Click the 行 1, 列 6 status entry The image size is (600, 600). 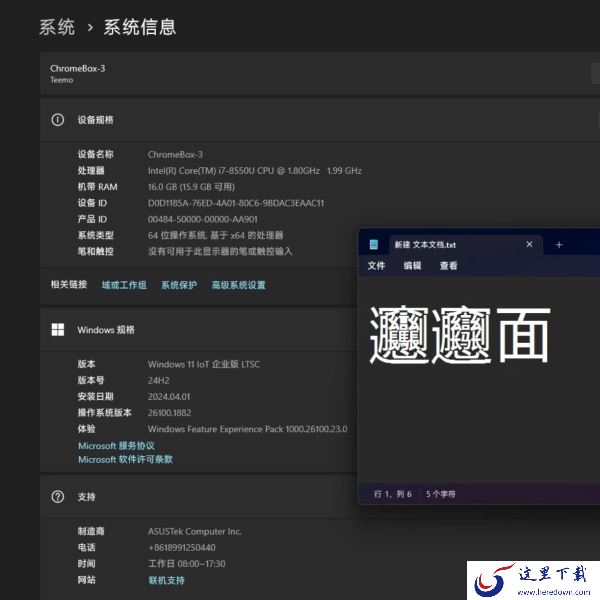tap(393, 494)
